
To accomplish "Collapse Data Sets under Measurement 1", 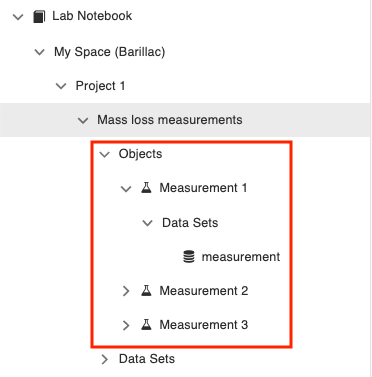I will [x=147, y=223].
